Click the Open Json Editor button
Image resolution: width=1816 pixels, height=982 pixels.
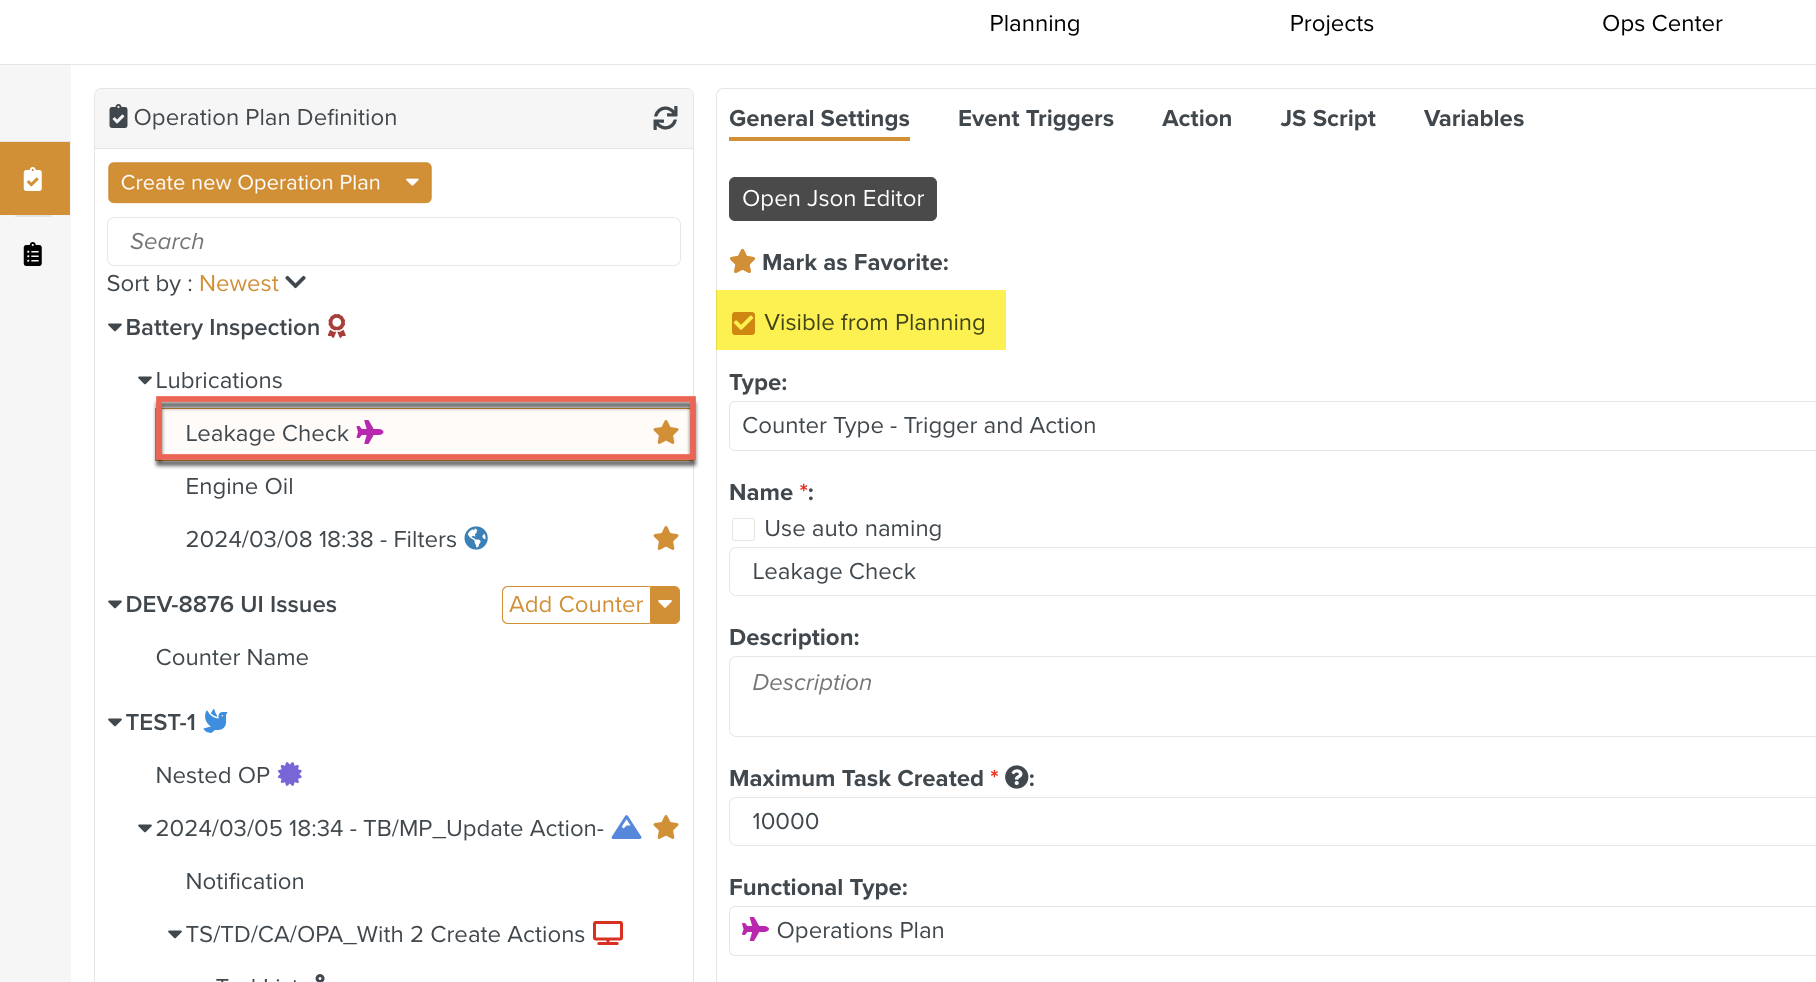point(832,199)
